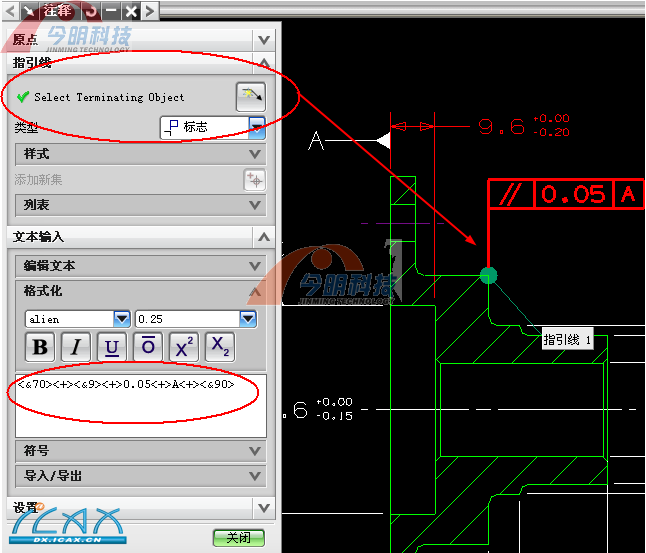Click the 关闭 close button
This screenshot has height=553, width=646.
238,537
